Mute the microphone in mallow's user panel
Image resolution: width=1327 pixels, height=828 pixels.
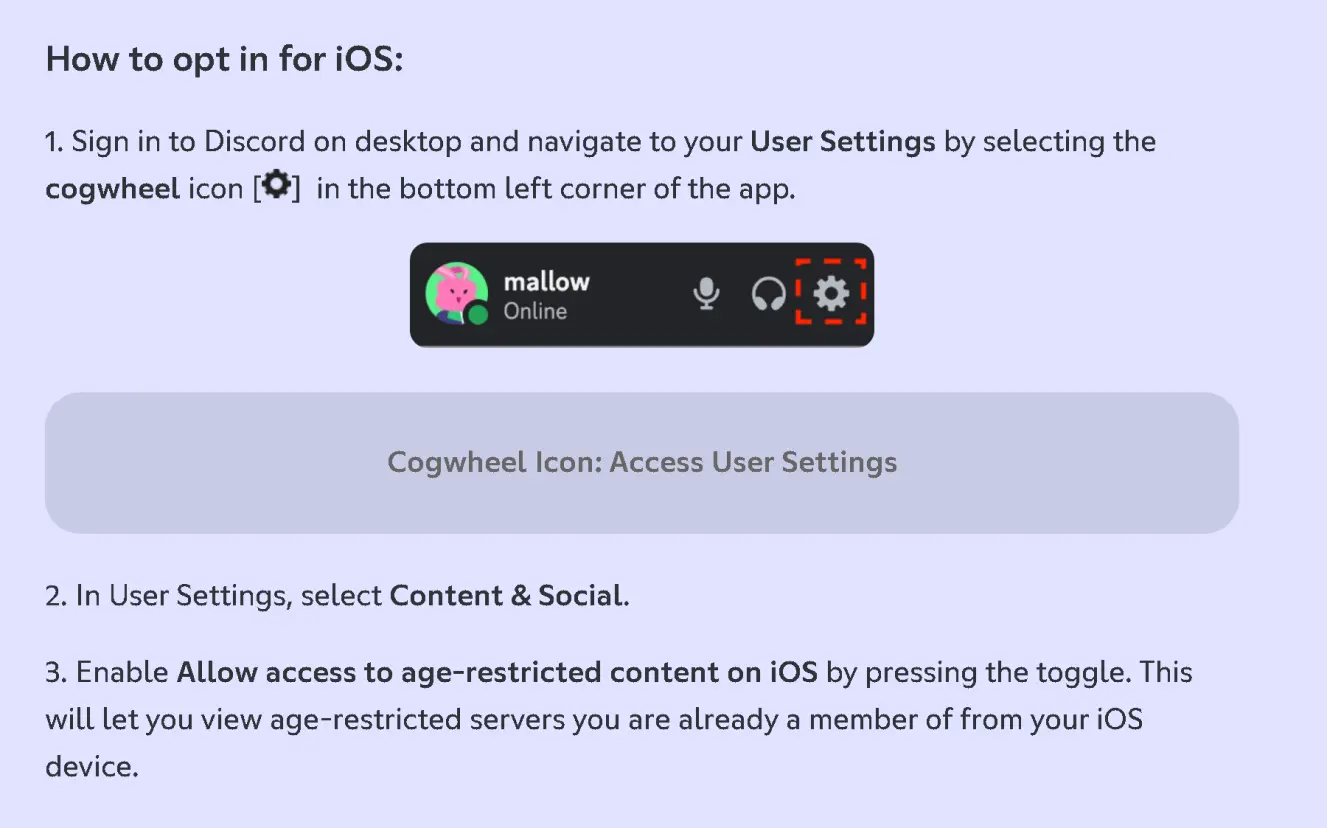706,294
